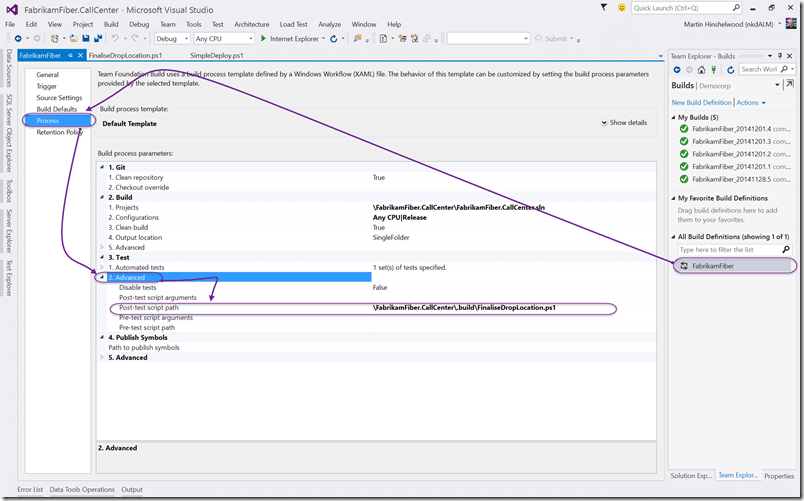Switch to FinaliseDropLocation.ps1 tab

coord(125,55)
